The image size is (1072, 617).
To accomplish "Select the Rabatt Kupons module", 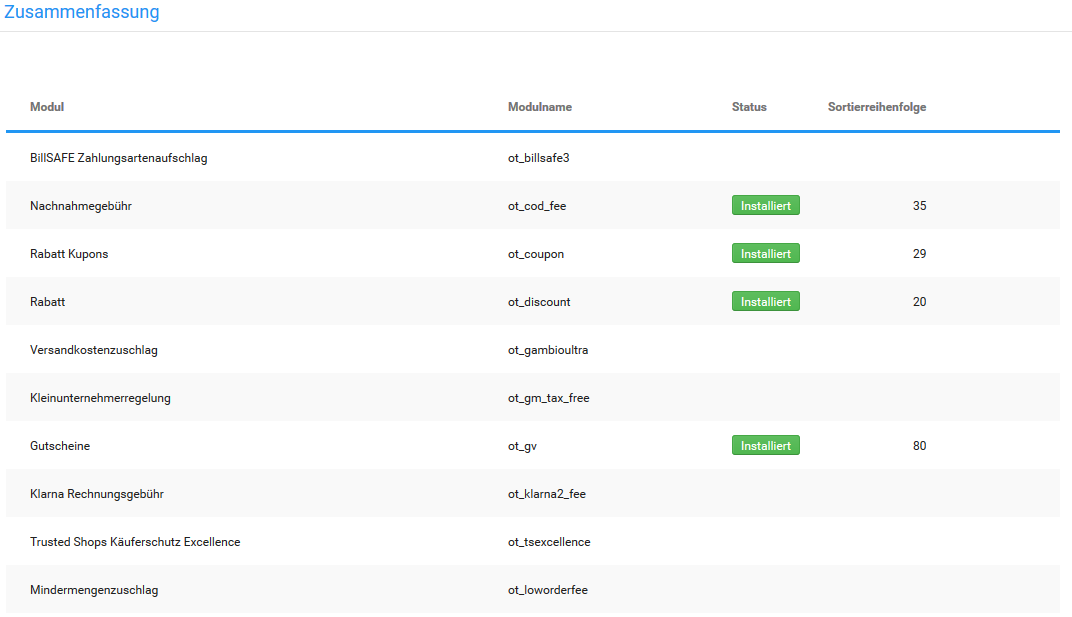I will [69, 254].
